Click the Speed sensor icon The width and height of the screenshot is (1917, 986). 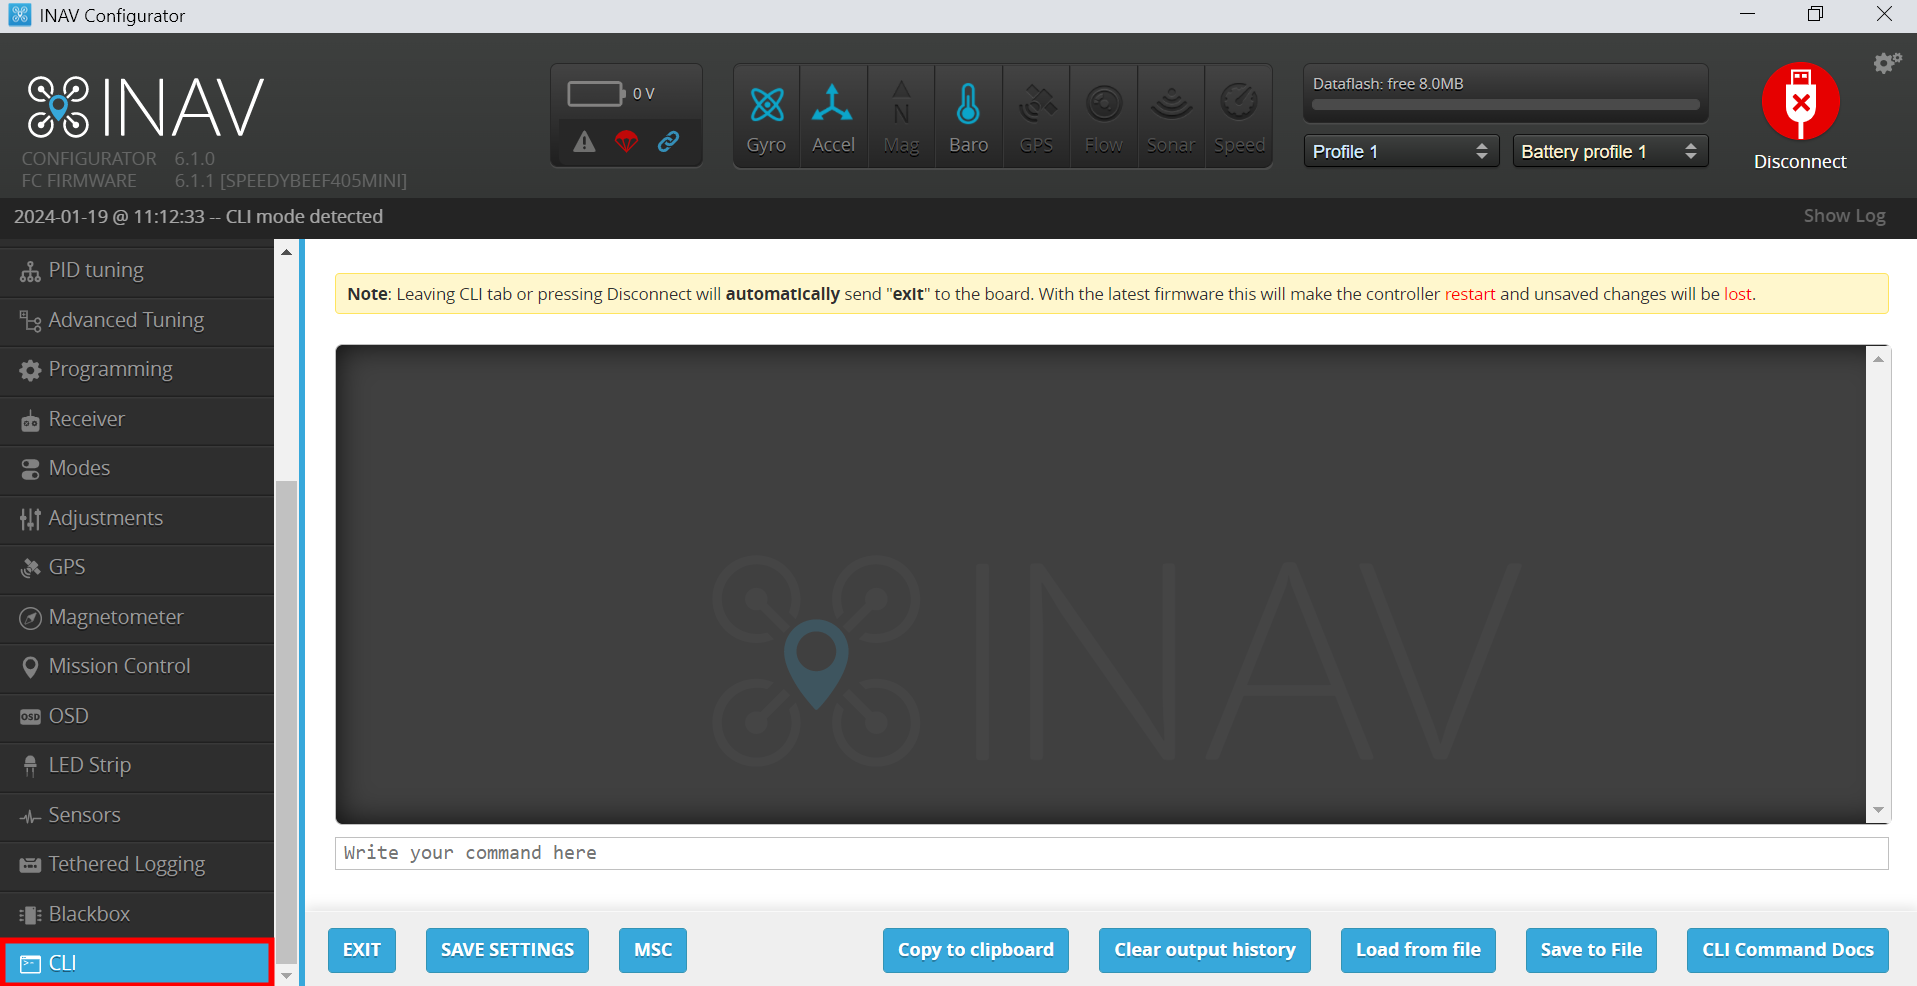click(1239, 102)
